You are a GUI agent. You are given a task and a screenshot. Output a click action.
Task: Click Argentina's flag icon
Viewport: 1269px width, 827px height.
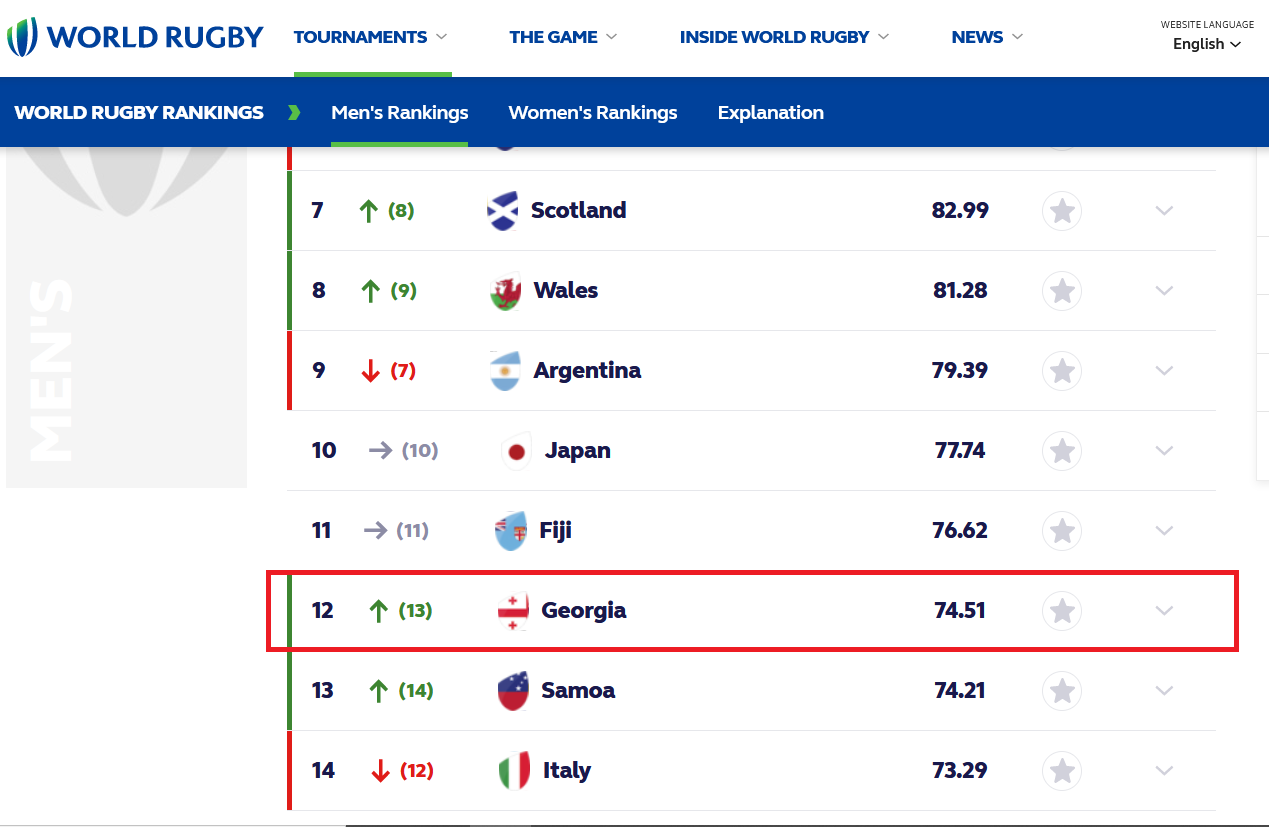pyautogui.click(x=506, y=371)
